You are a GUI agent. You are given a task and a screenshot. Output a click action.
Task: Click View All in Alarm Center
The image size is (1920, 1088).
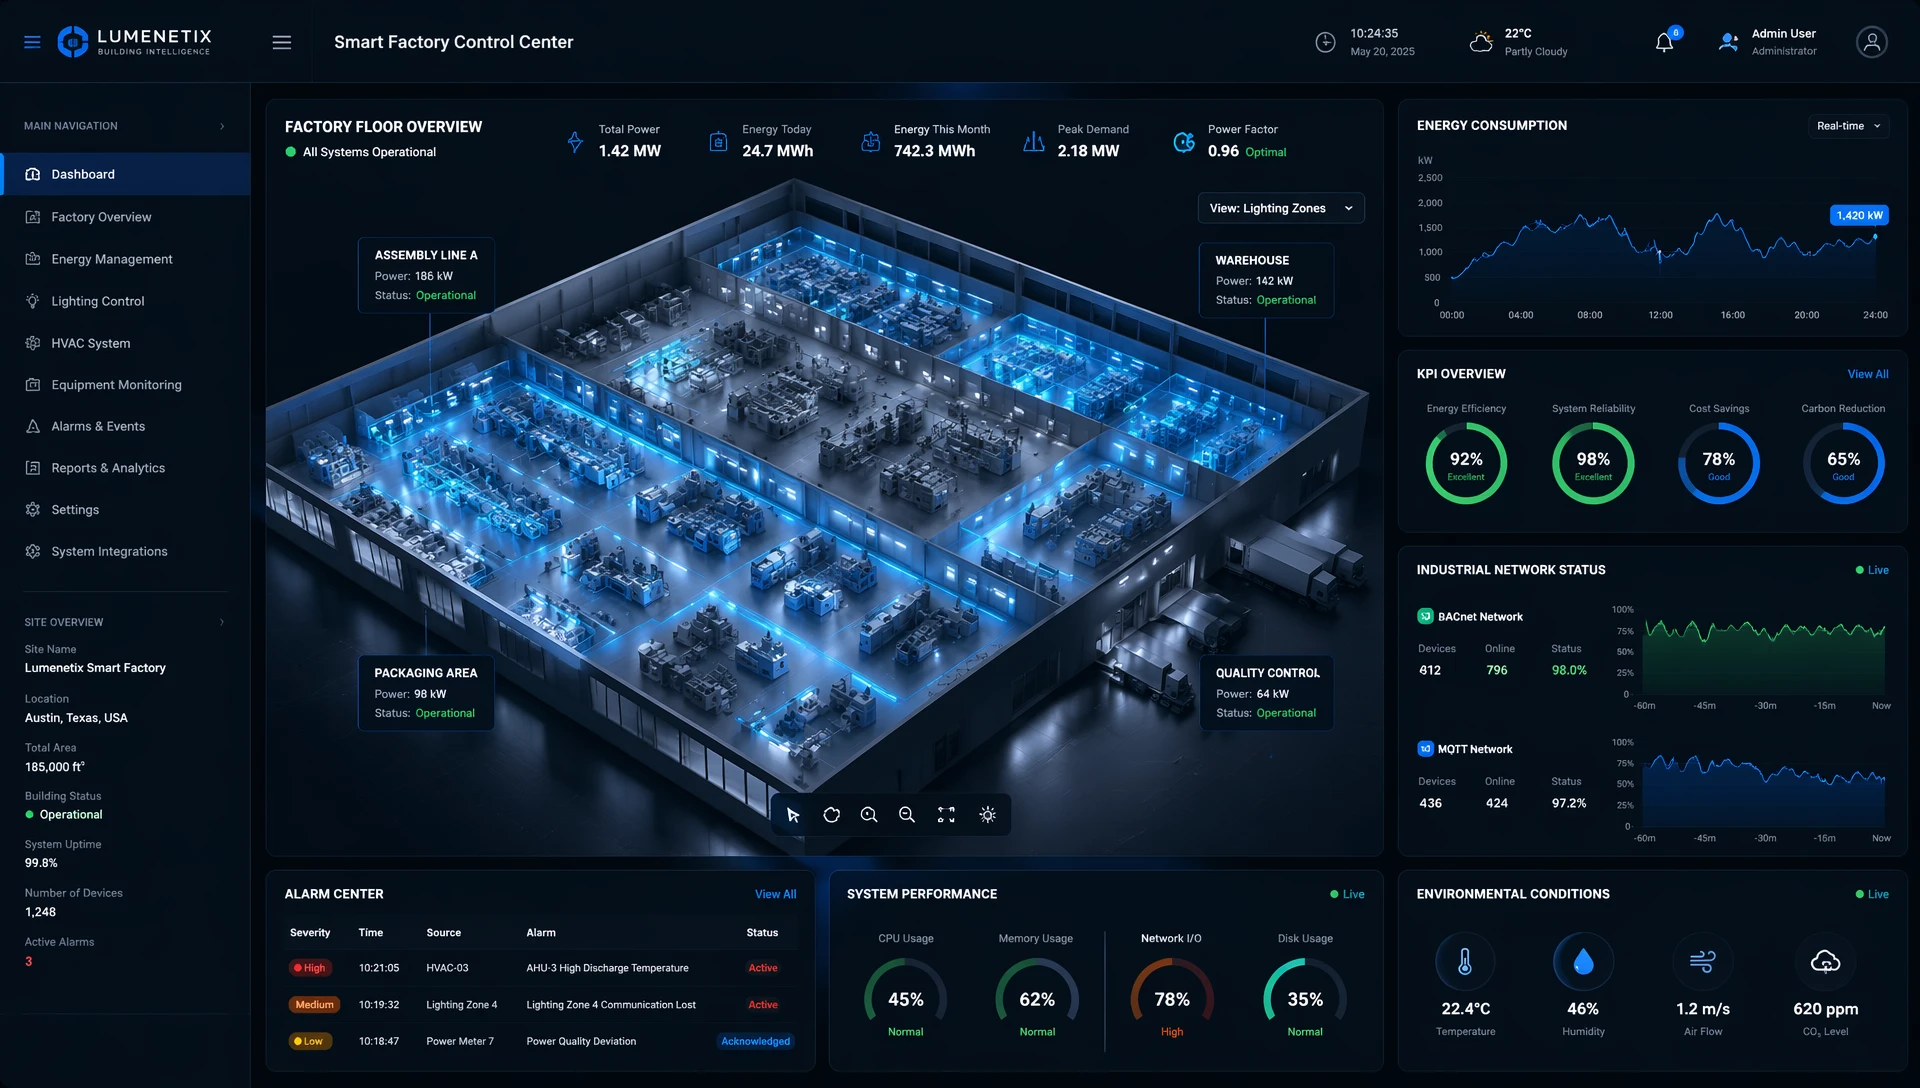[x=775, y=894]
